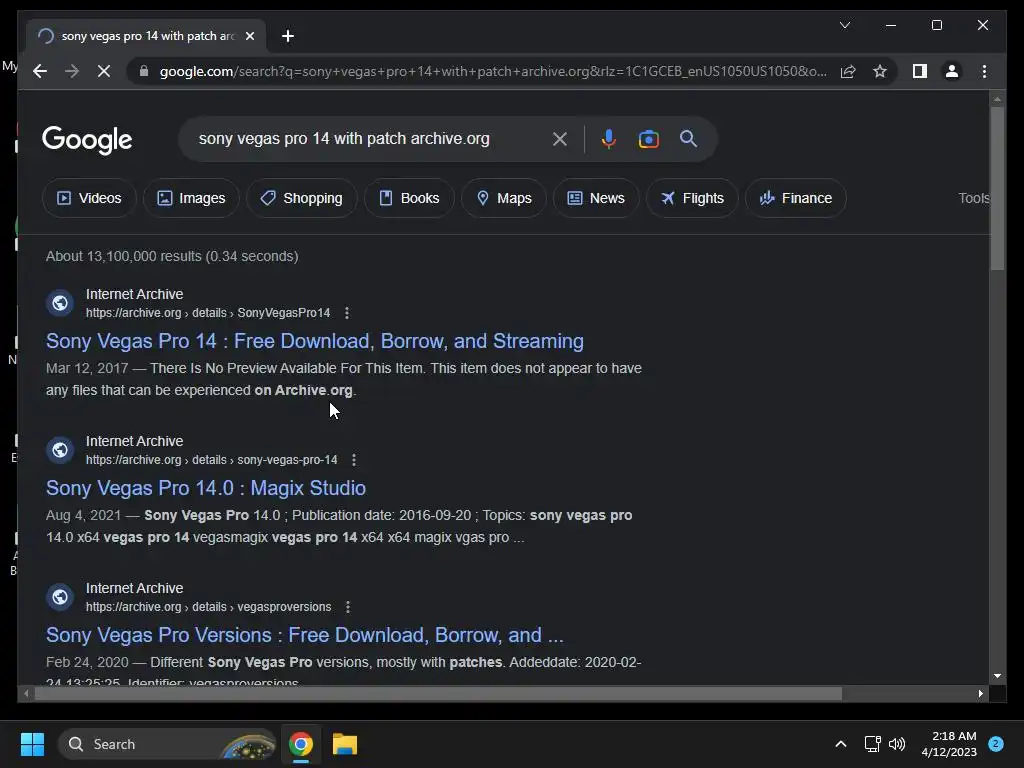Open network status tray icon
Viewport: 1024px width, 768px height.
(x=872, y=744)
